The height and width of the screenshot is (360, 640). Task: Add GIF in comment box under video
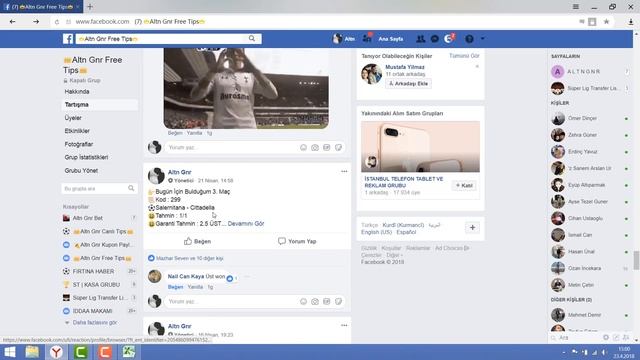click(x=327, y=147)
